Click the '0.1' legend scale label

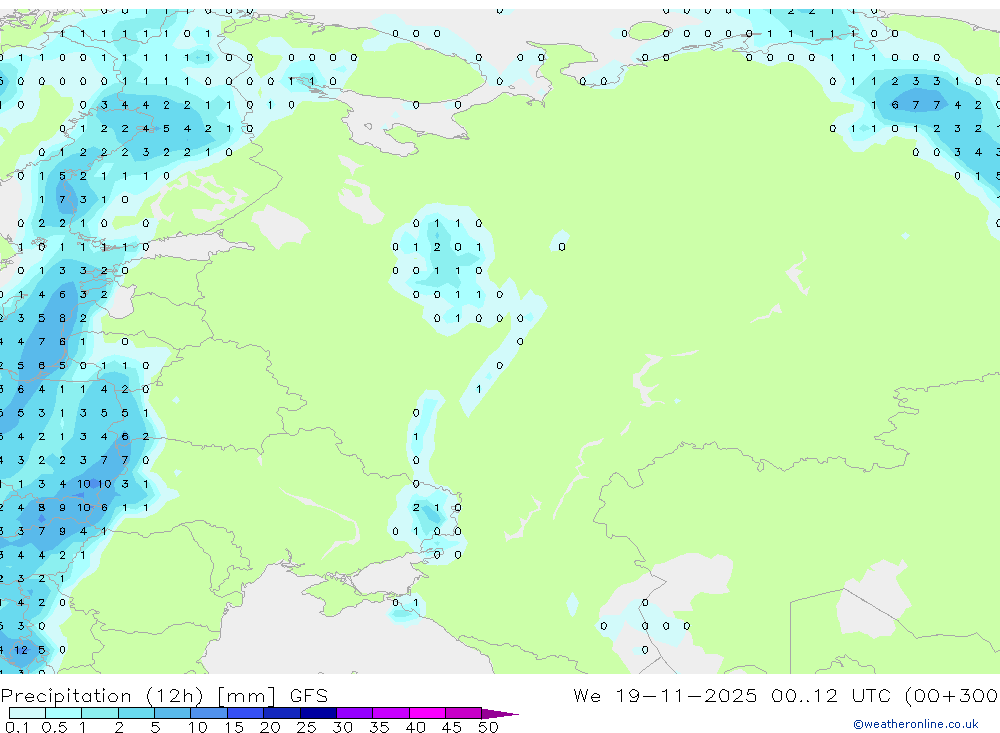17,727
